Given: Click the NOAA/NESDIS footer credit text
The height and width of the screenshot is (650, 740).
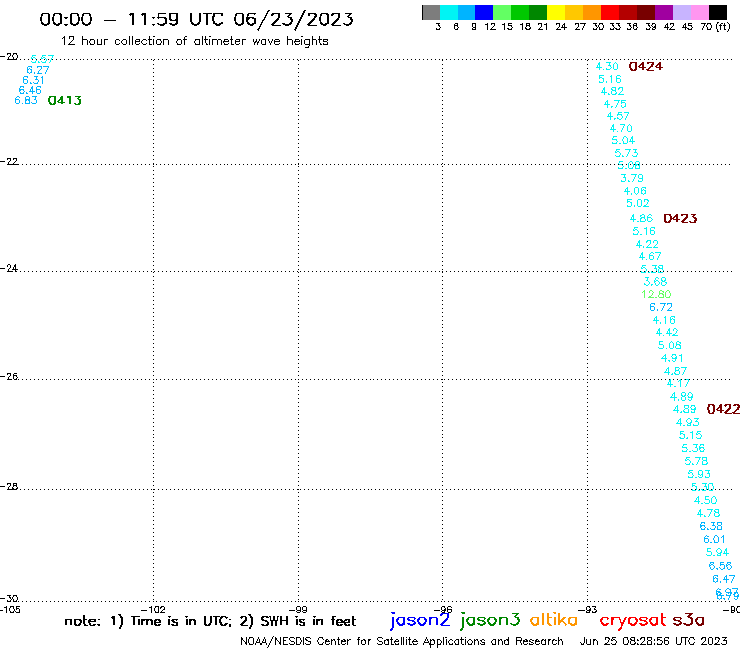Looking at the screenshot, I should 402,642.
